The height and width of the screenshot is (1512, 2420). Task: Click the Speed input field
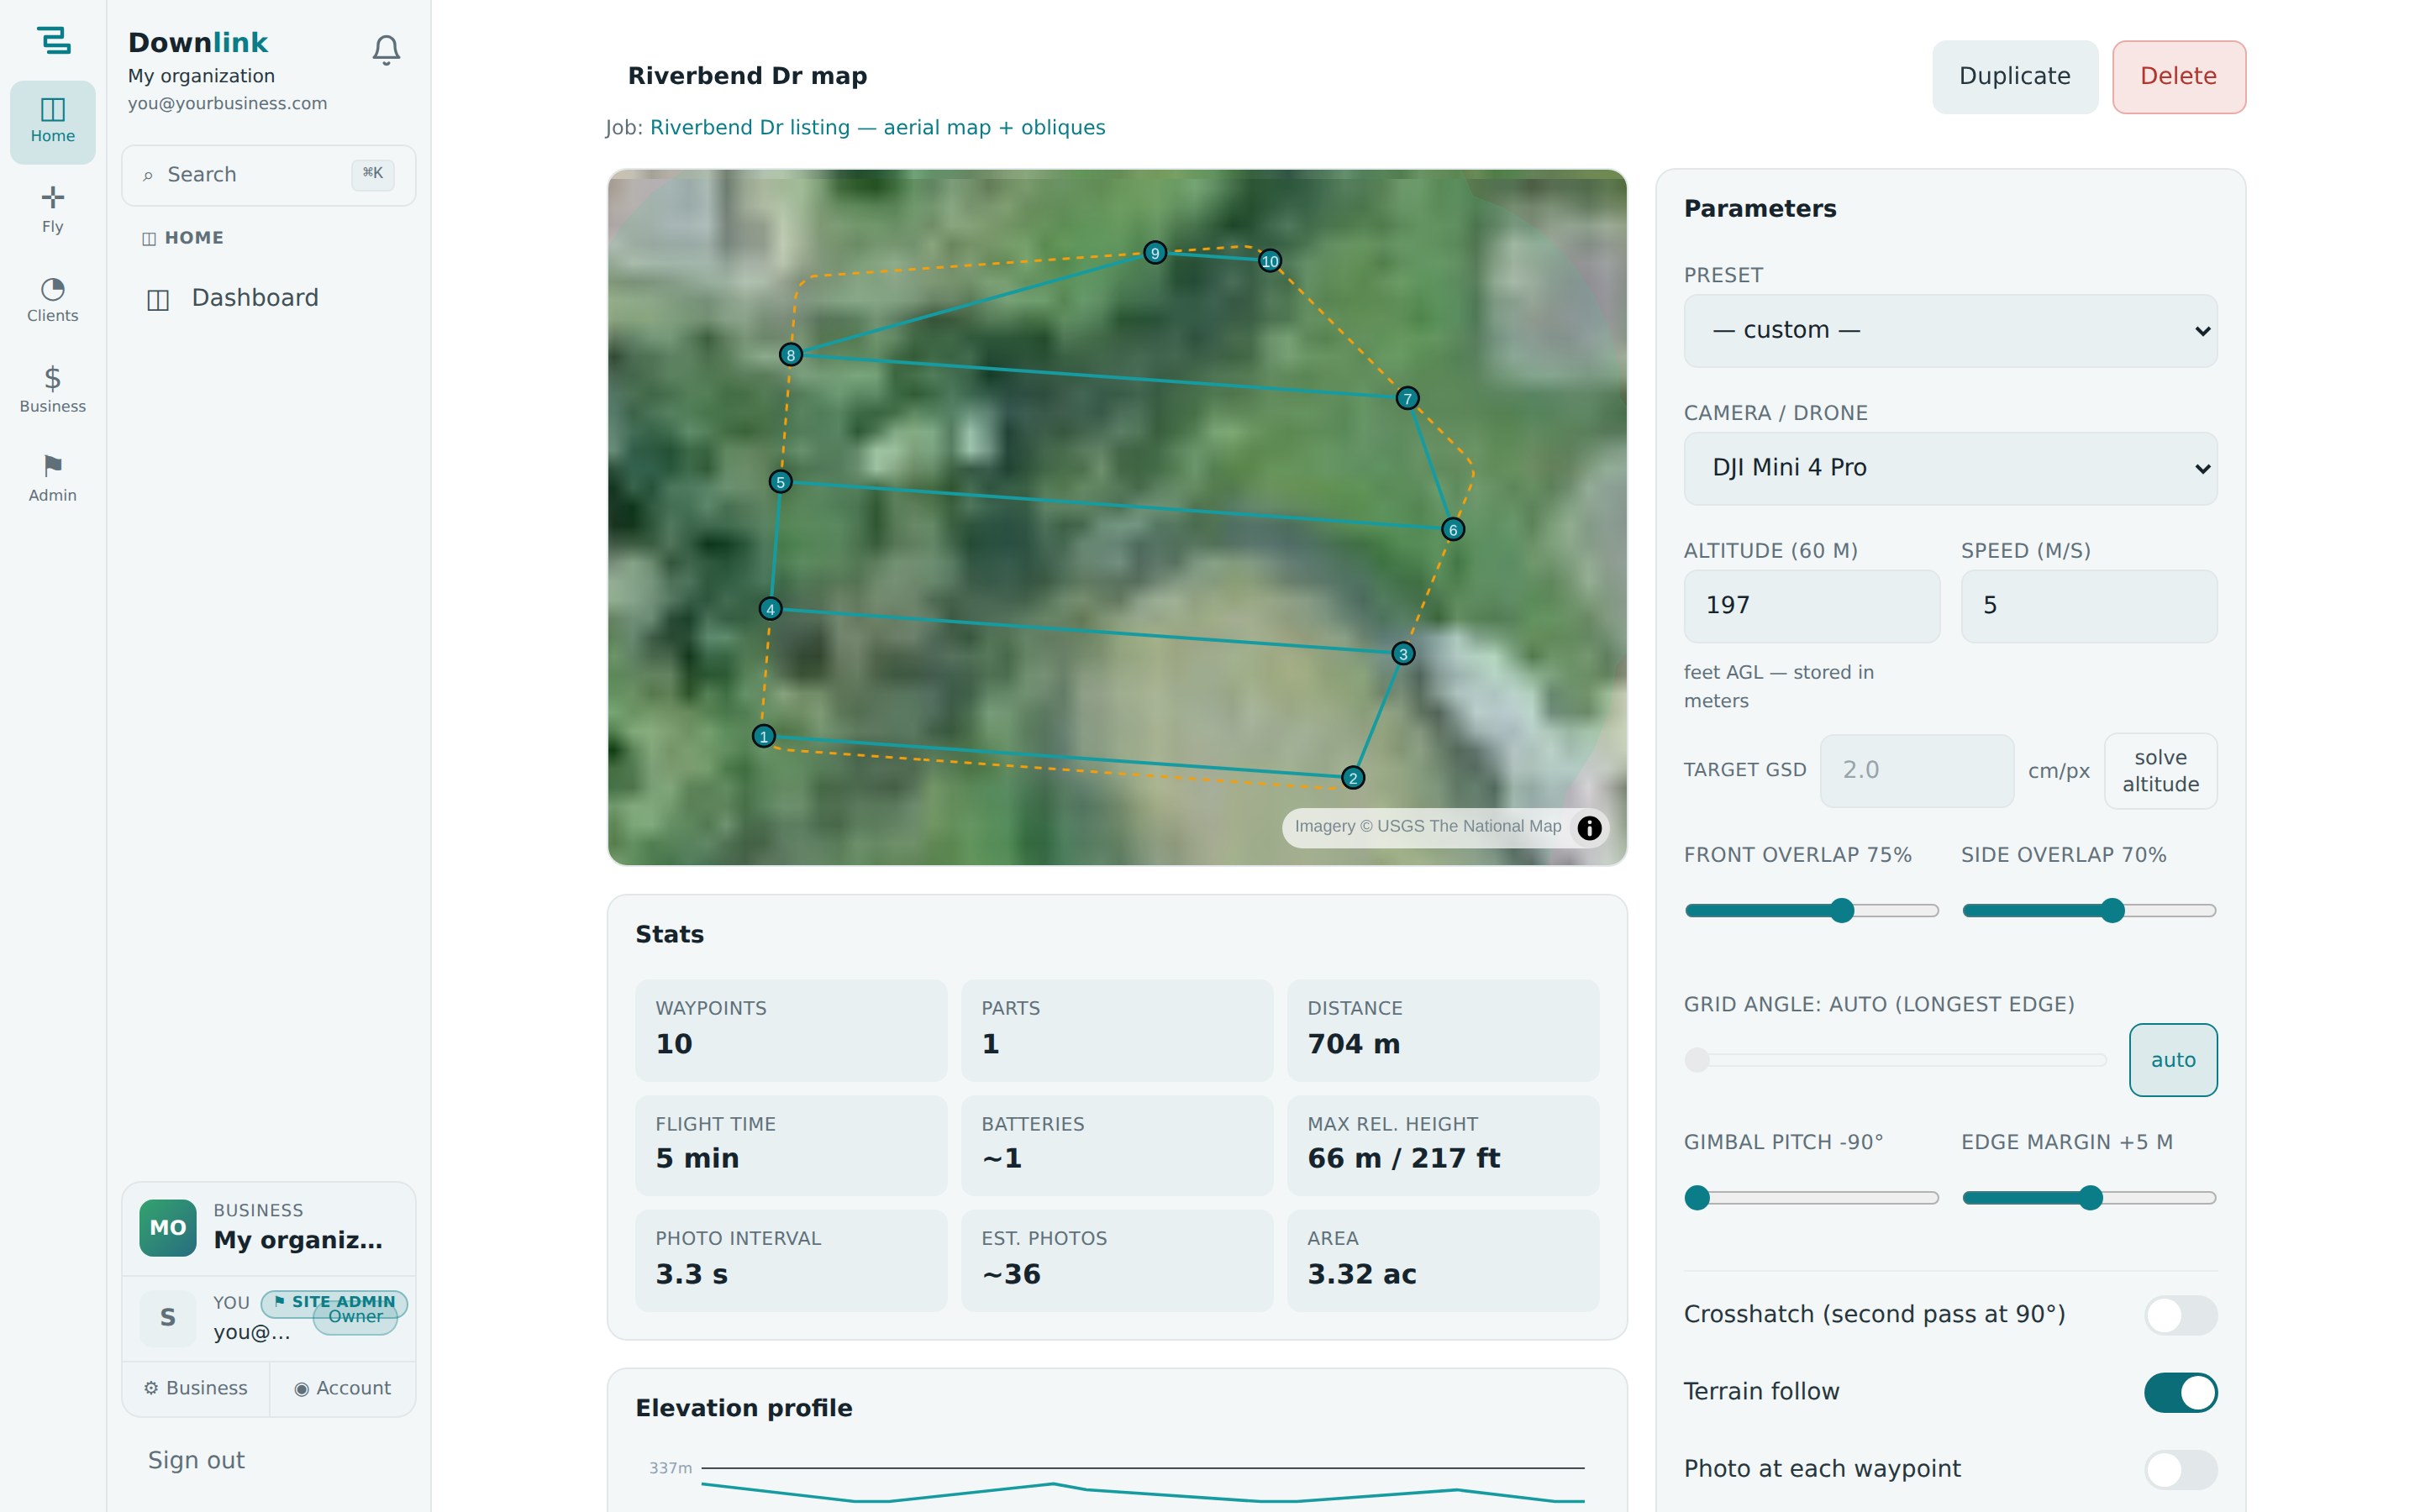point(2088,606)
